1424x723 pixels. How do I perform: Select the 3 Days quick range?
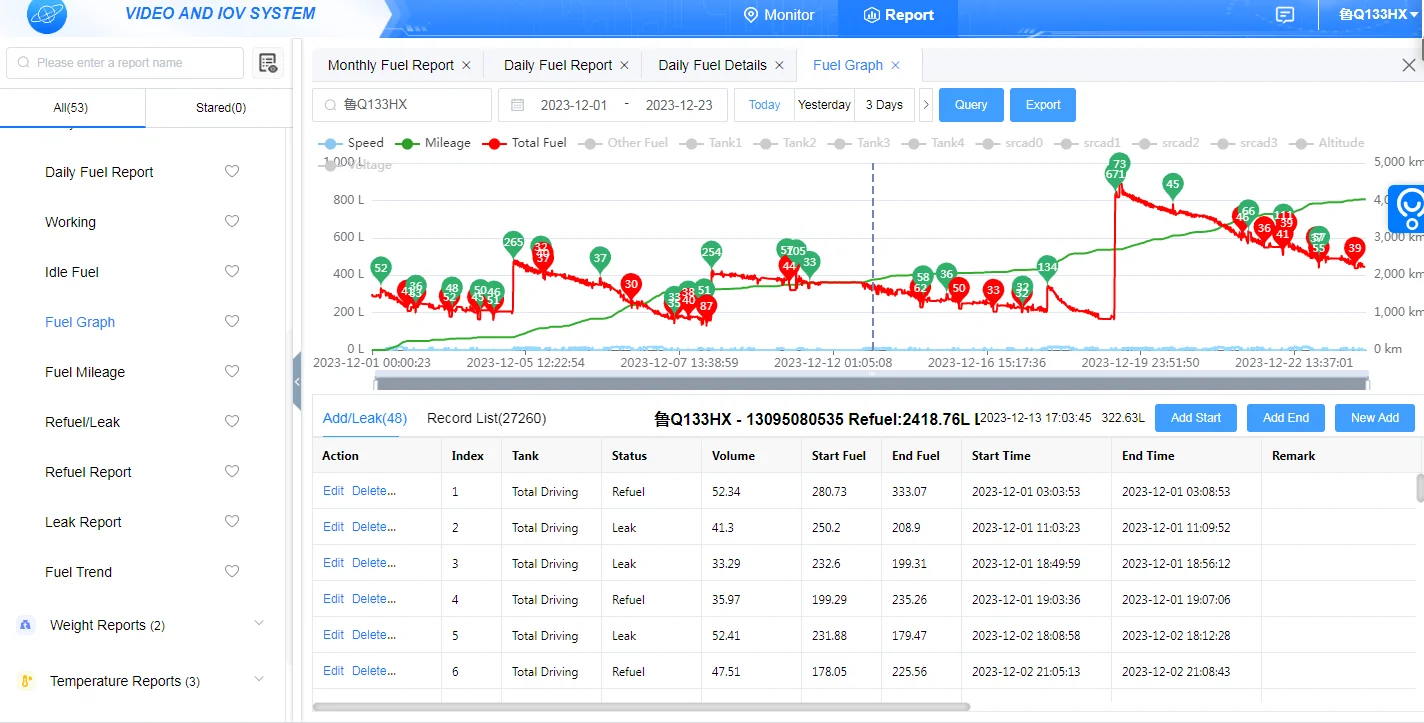(x=884, y=105)
